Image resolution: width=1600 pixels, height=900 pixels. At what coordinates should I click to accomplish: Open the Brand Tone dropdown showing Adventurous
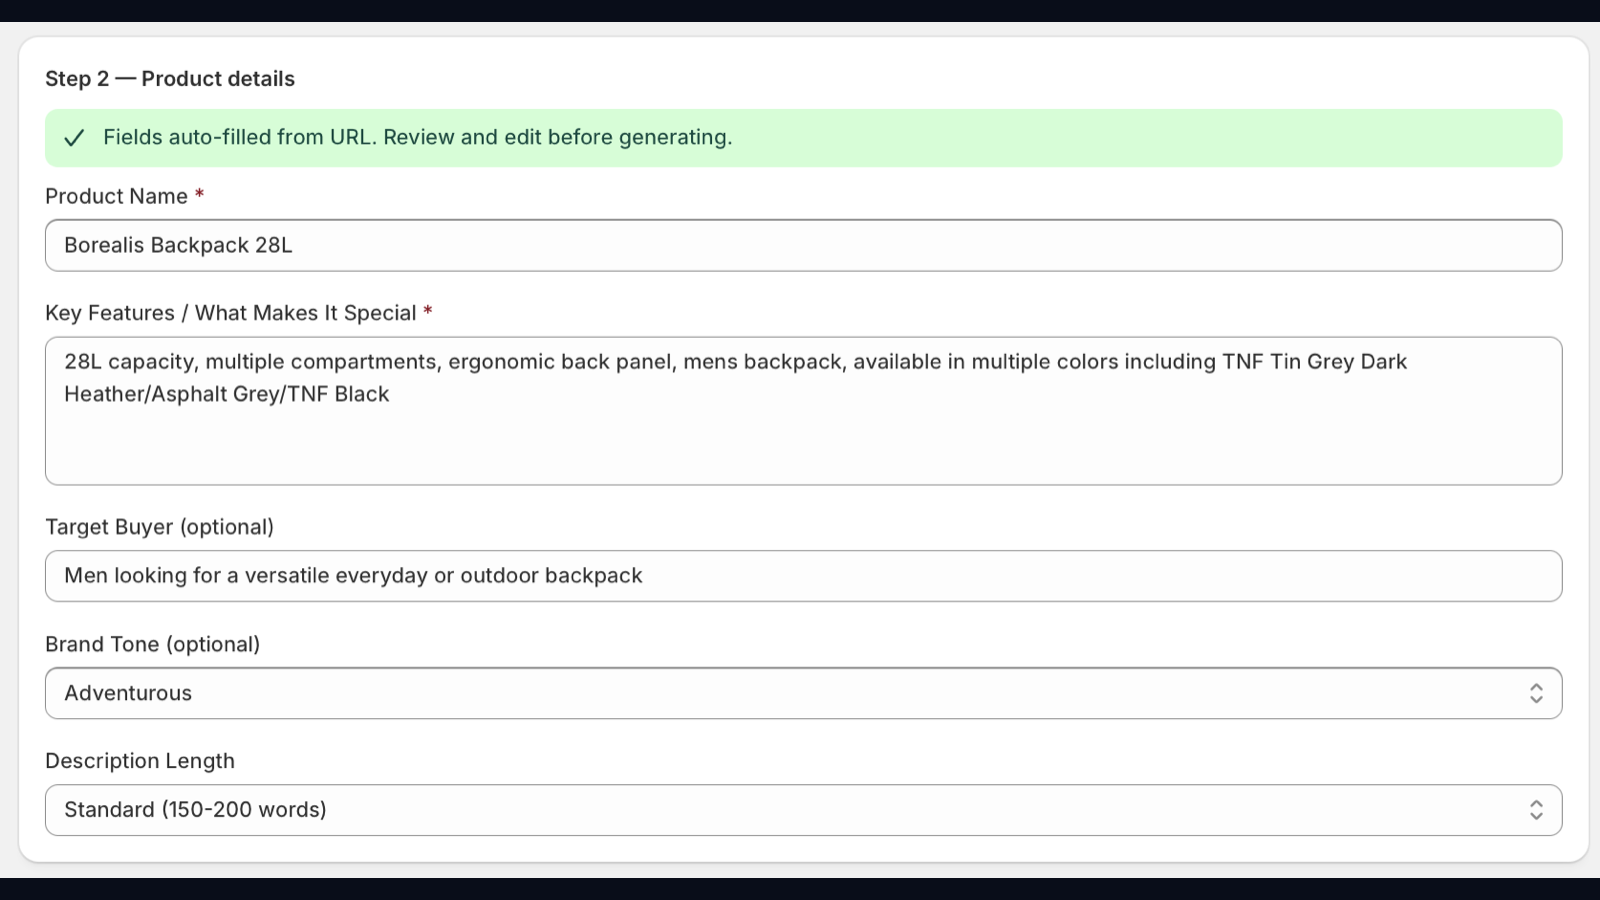pyautogui.click(x=803, y=693)
